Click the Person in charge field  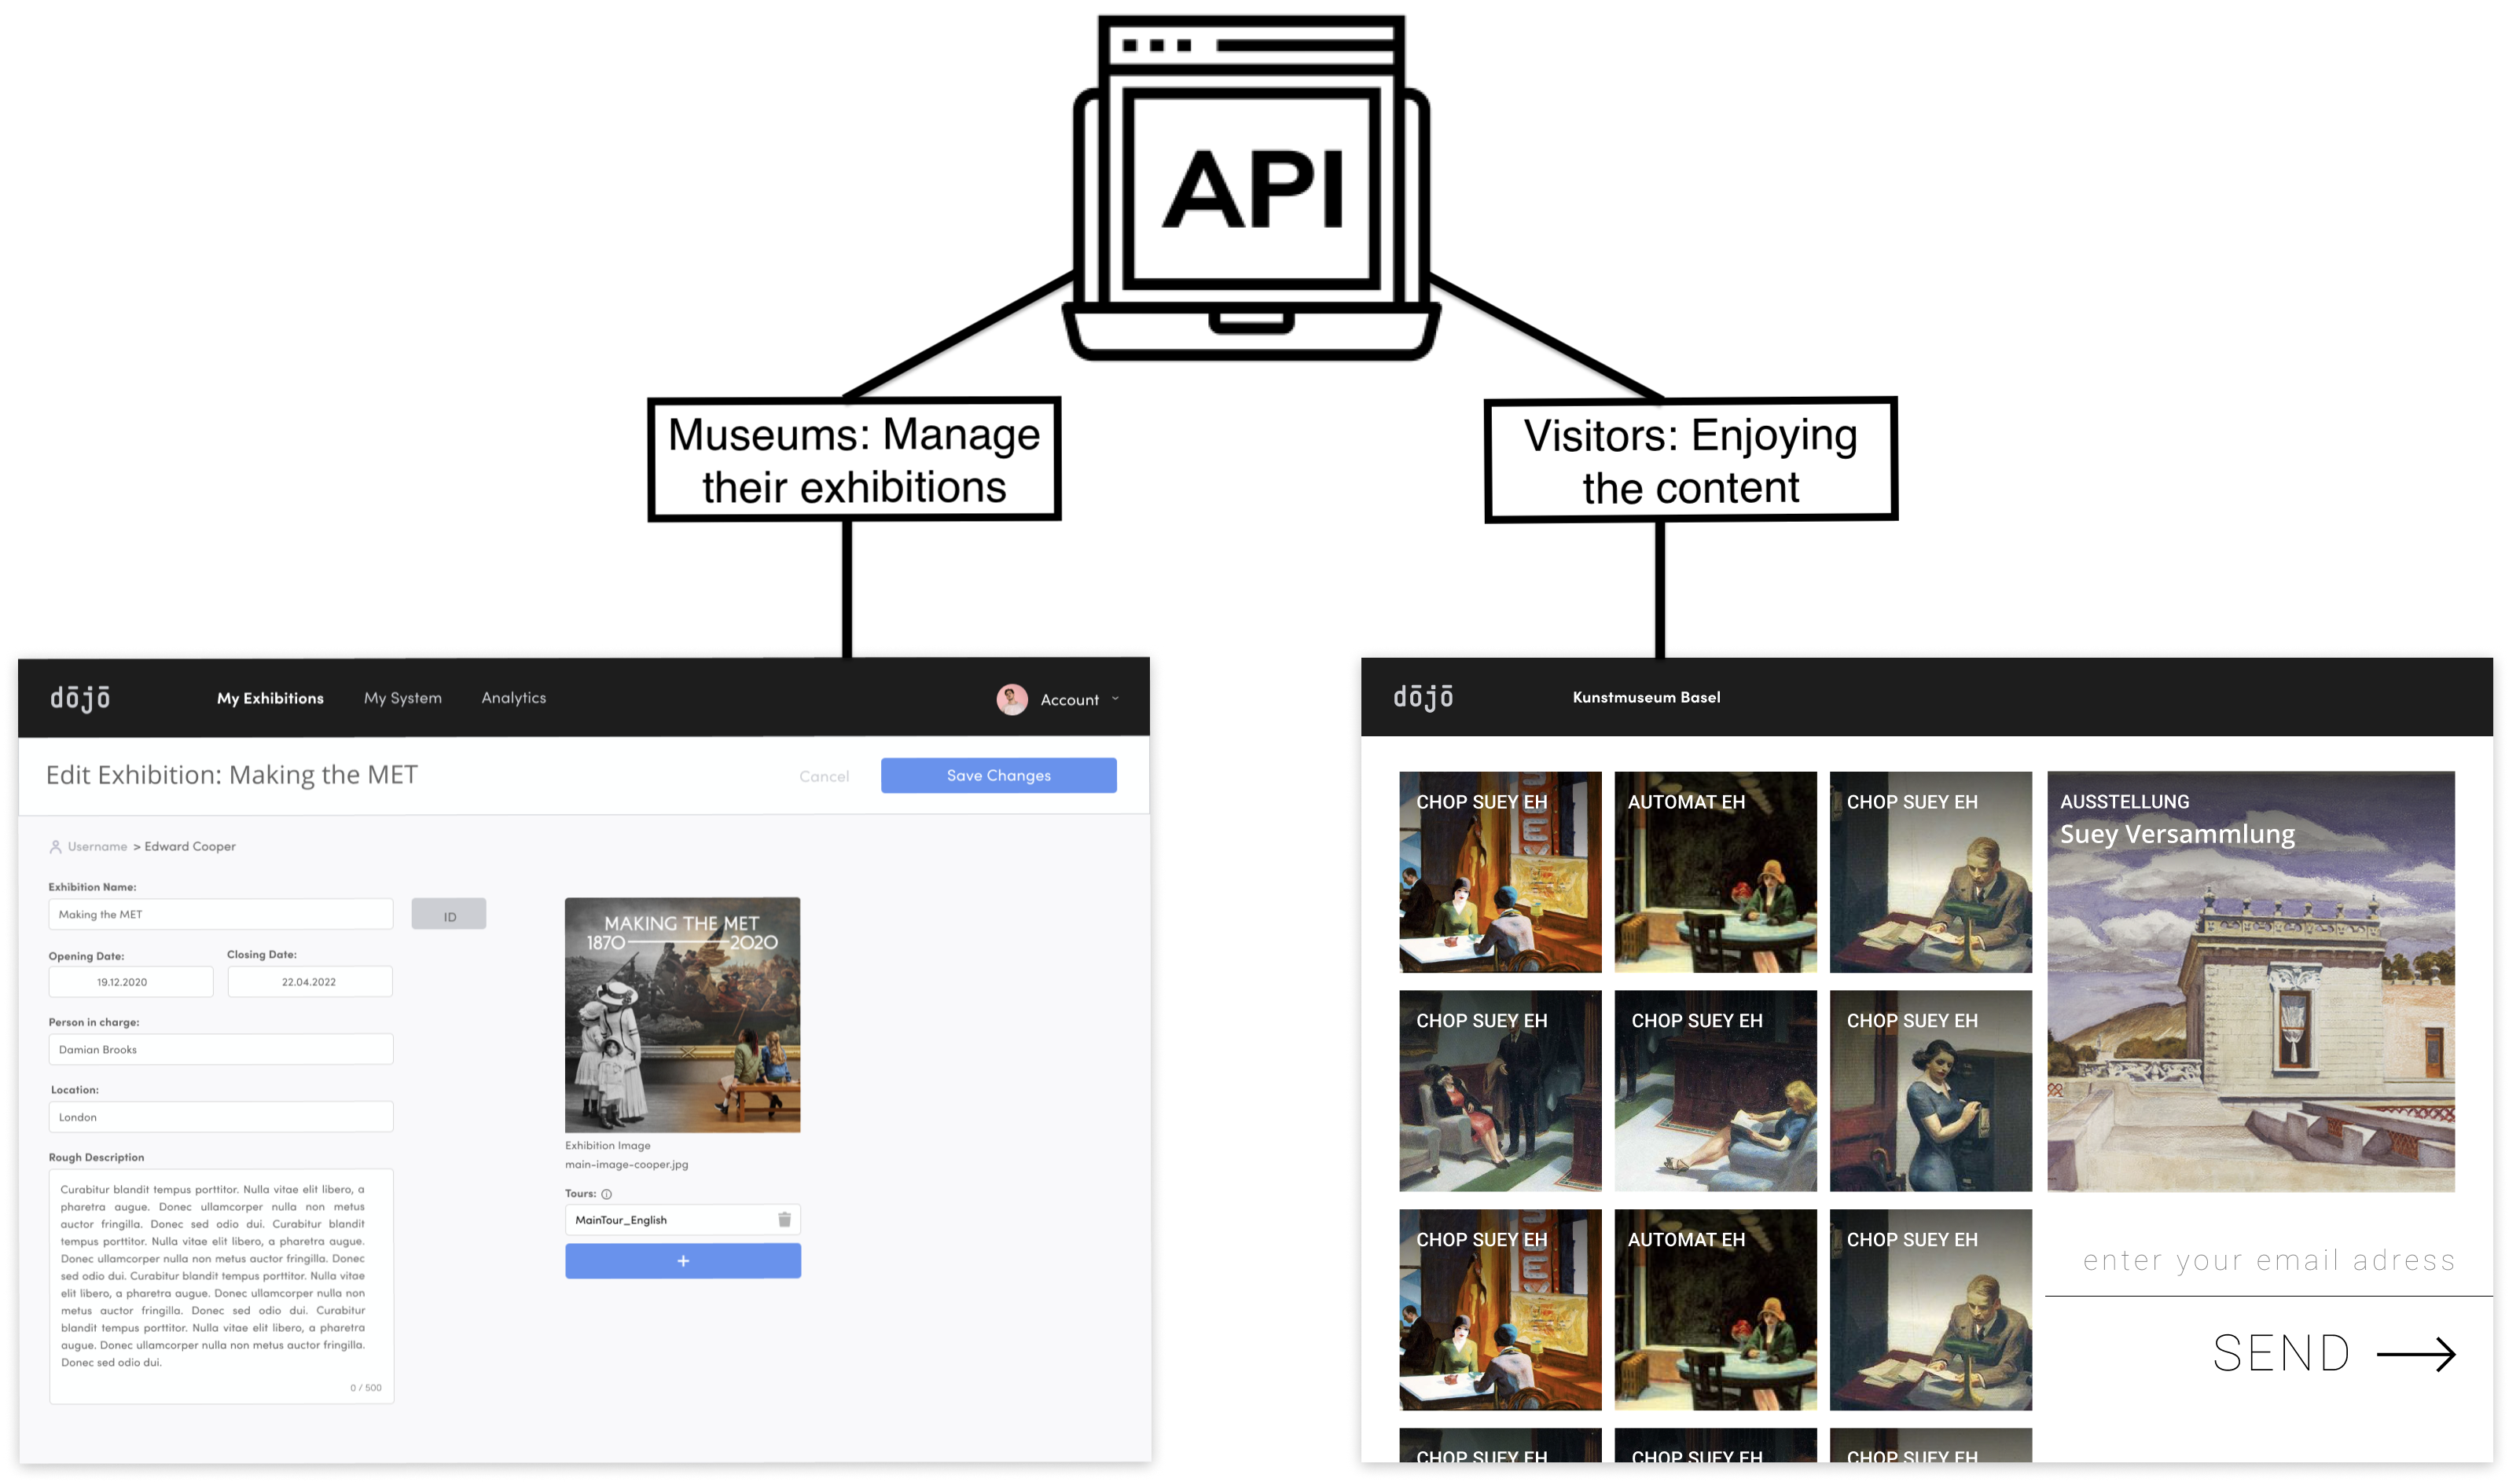(221, 1049)
